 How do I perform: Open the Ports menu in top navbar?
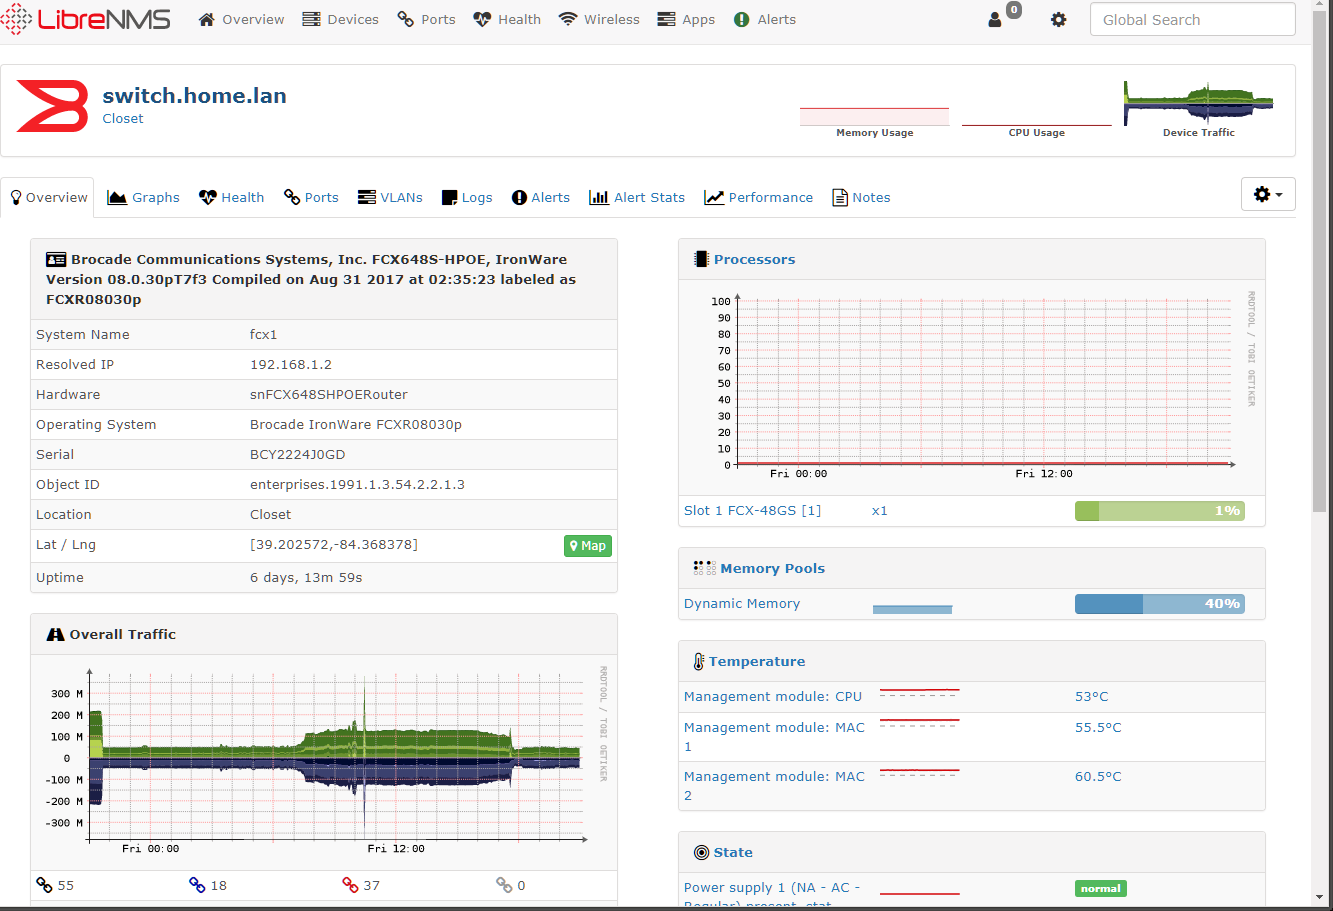click(426, 19)
